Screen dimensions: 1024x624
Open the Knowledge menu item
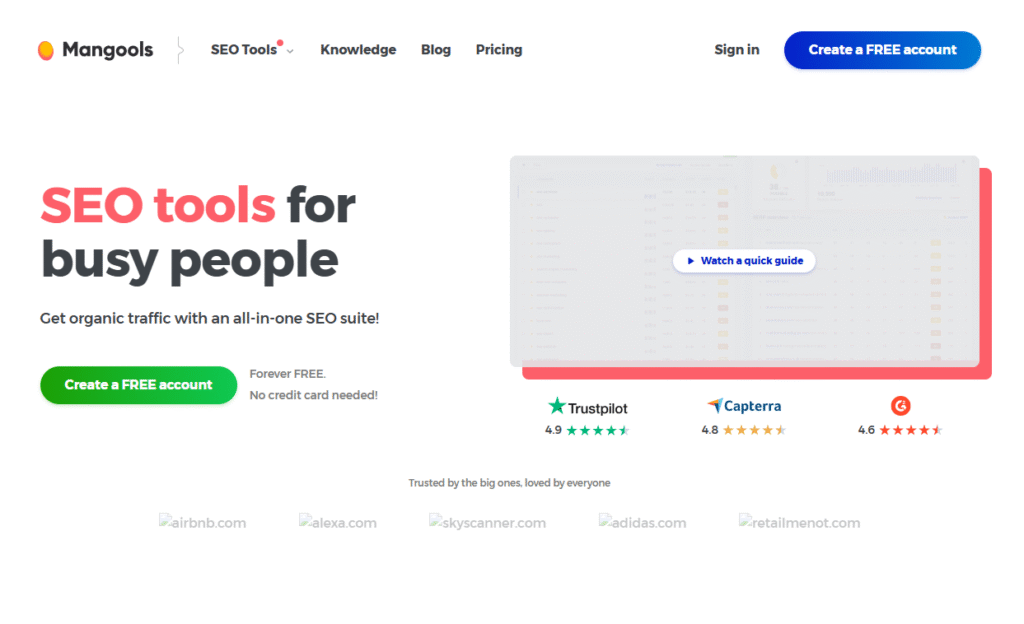tap(358, 50)
